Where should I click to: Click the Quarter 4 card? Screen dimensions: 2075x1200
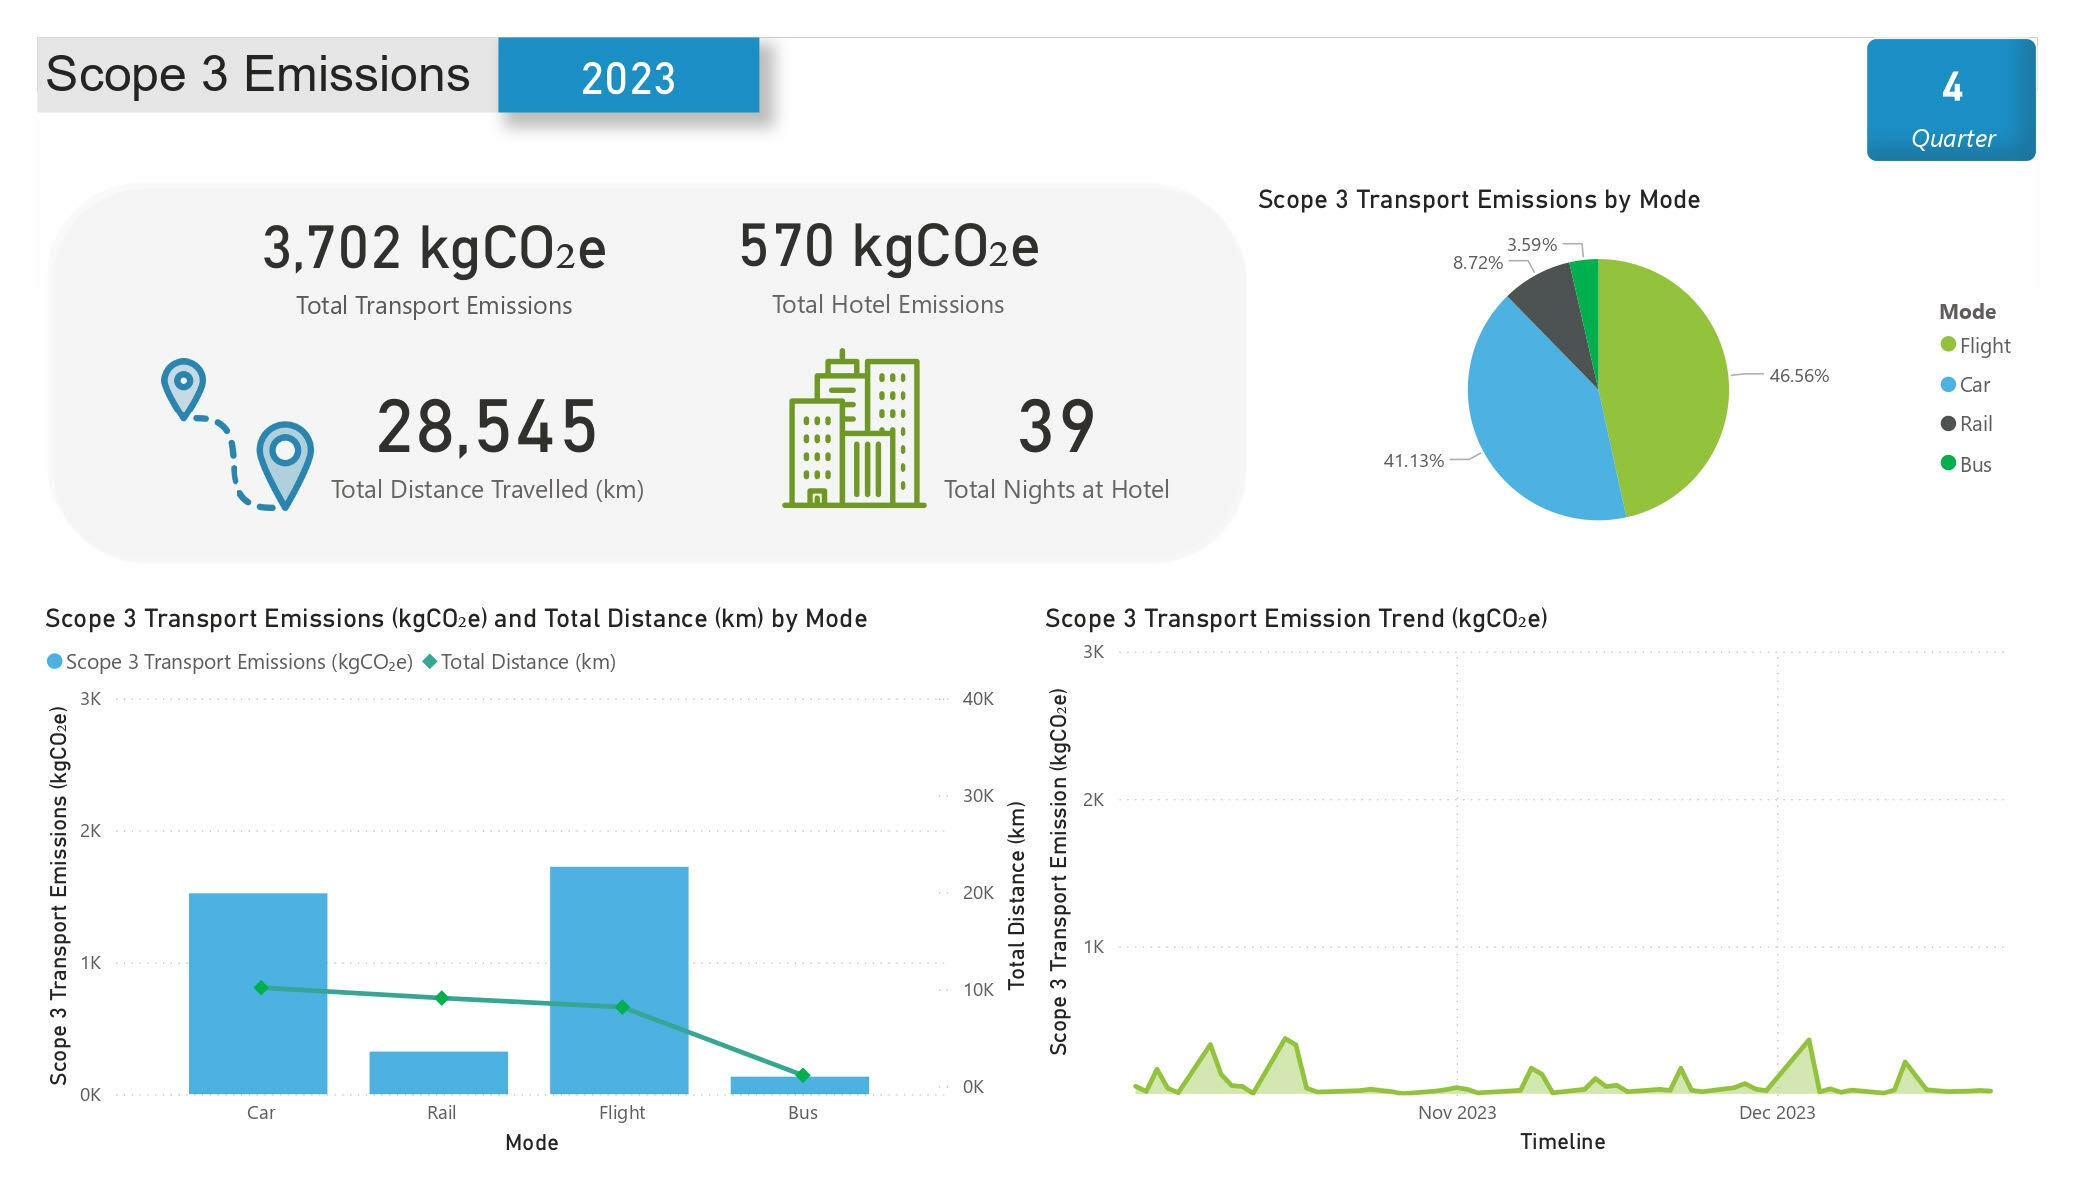[x=1950, y=100]
